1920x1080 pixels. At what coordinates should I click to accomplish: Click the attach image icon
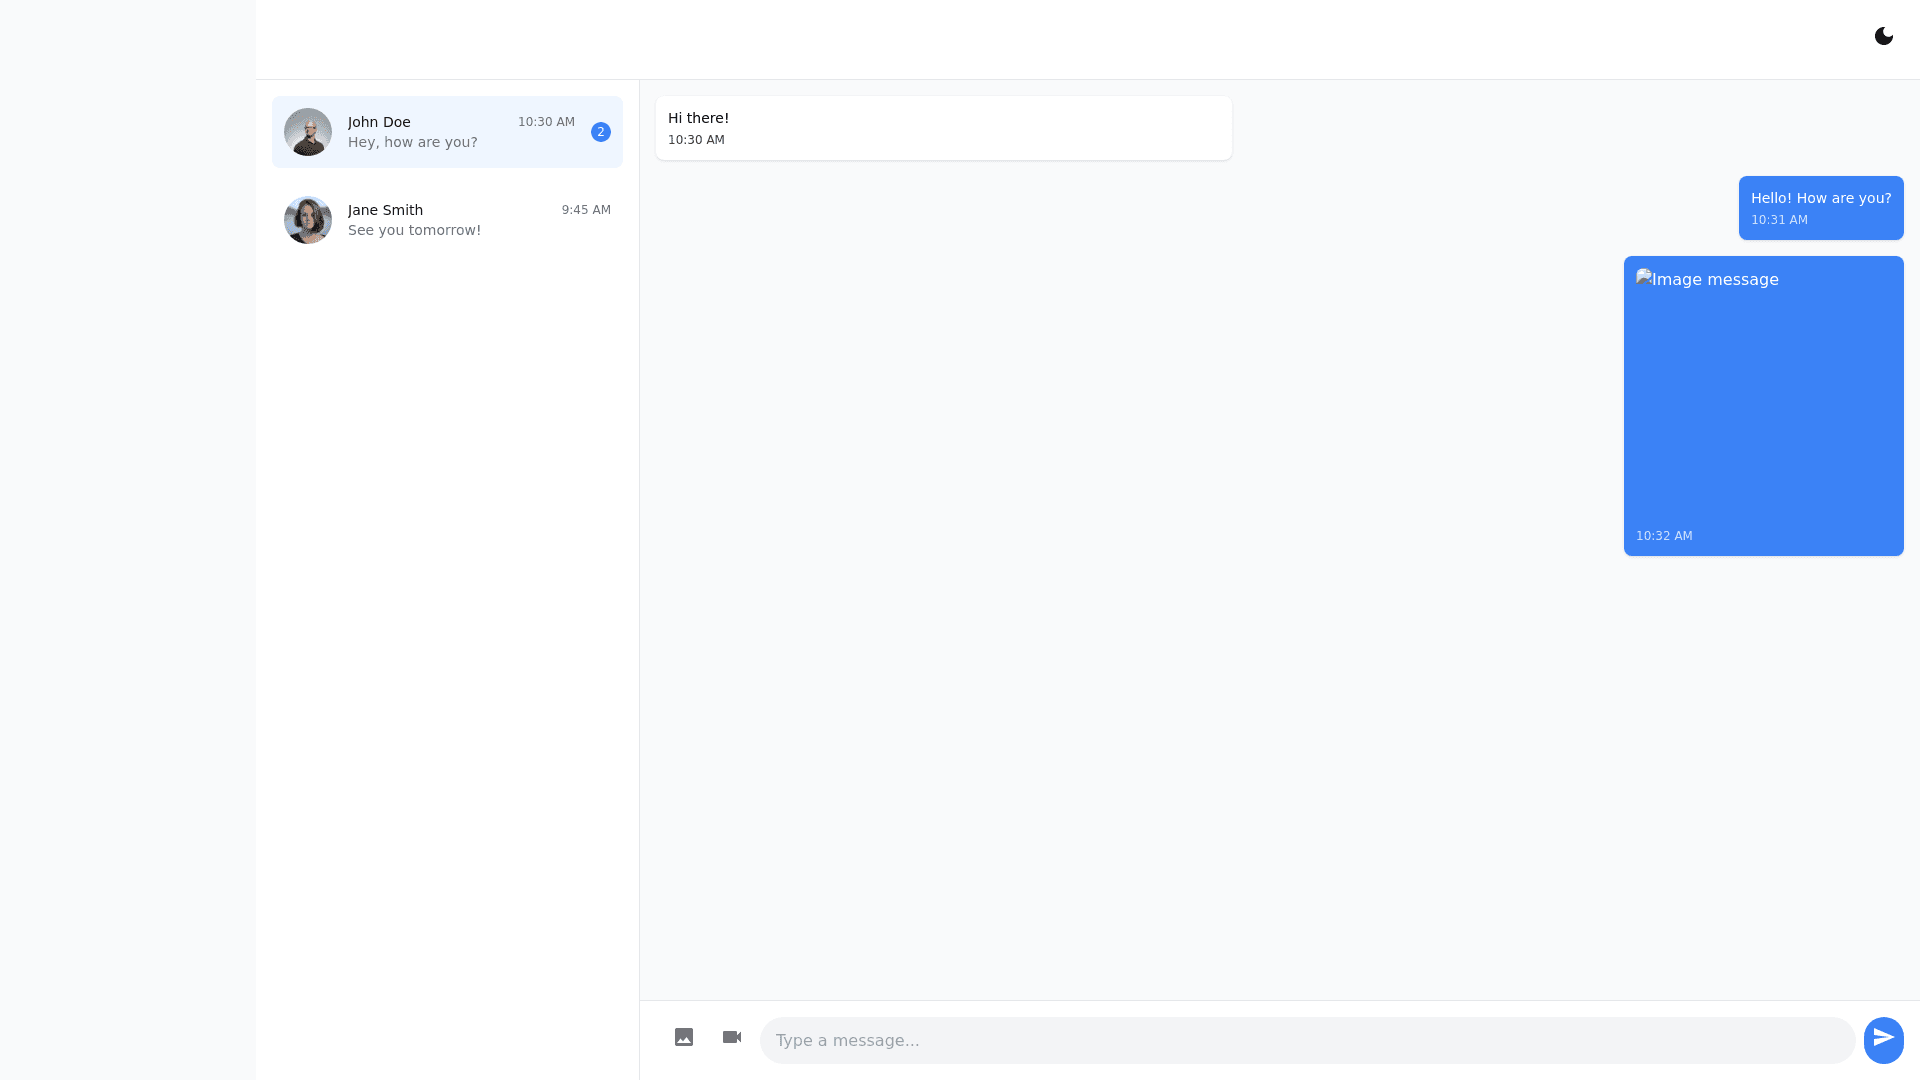pyautogui.click(x=684, y=1037)
